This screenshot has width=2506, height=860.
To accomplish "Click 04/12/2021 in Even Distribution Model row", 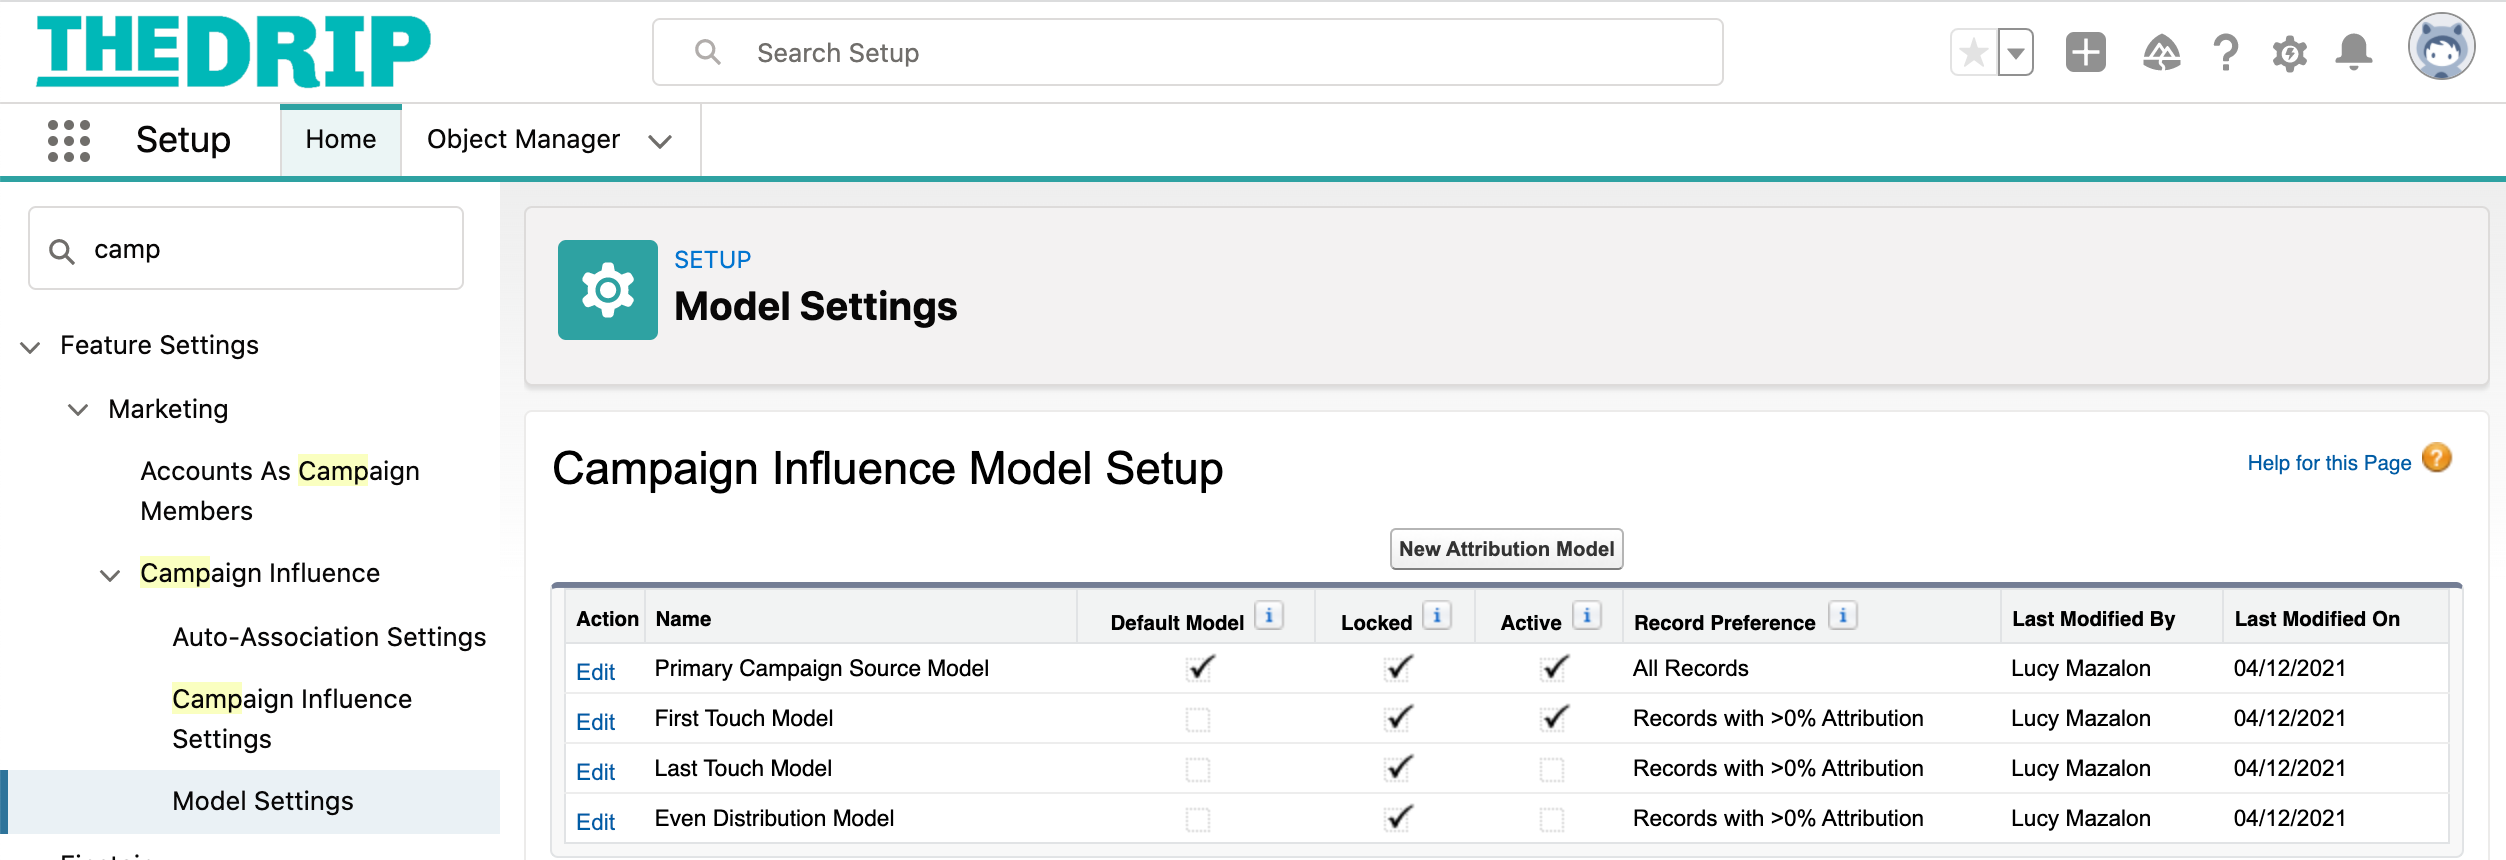I will click(x=2289, y=818).
